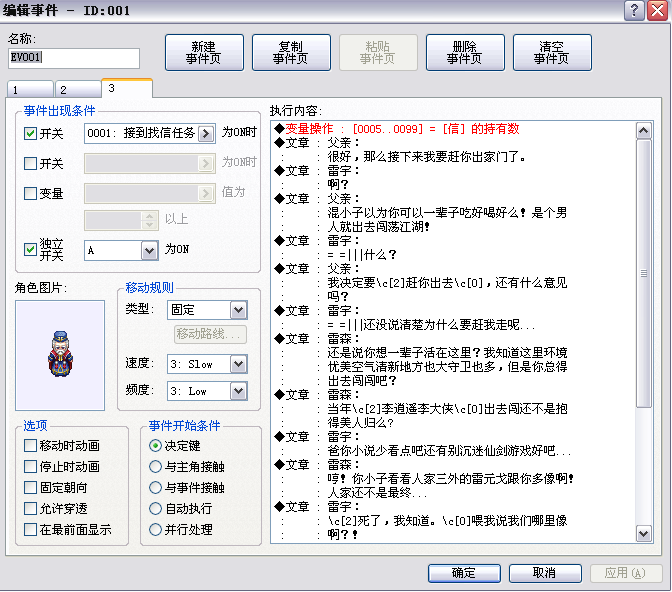Click the help question mark icon
Screen dimensions: 672x592
(x=634, y=10)
